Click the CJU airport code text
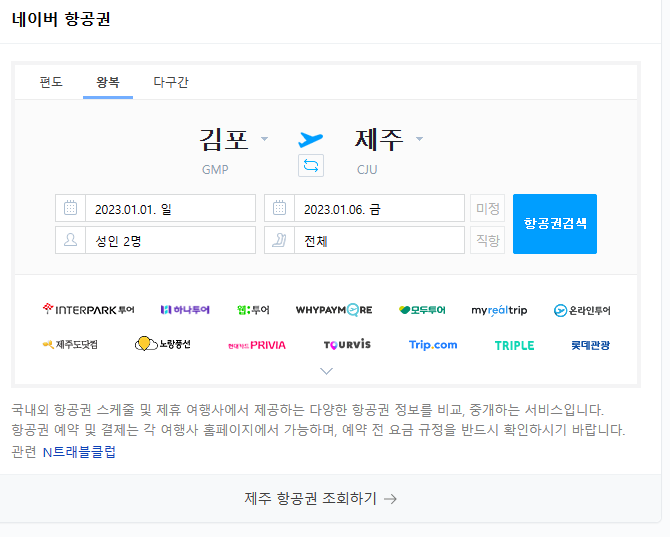Viewport: 670px width, 537px height. [x=367, y=170]
